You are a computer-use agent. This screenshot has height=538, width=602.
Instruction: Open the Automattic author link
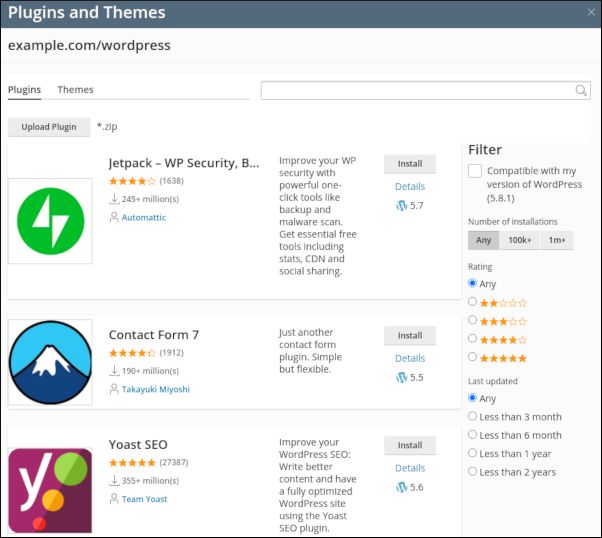pyautogui.click(x=144, y=218)
